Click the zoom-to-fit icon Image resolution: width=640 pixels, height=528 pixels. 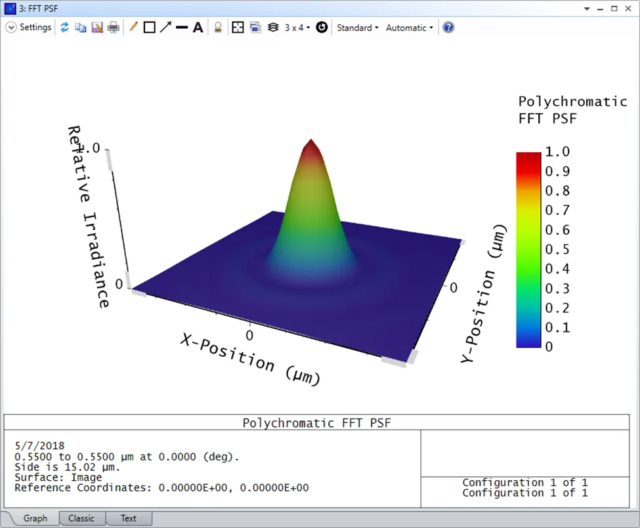pyautogui.click(x=238, y=27)
